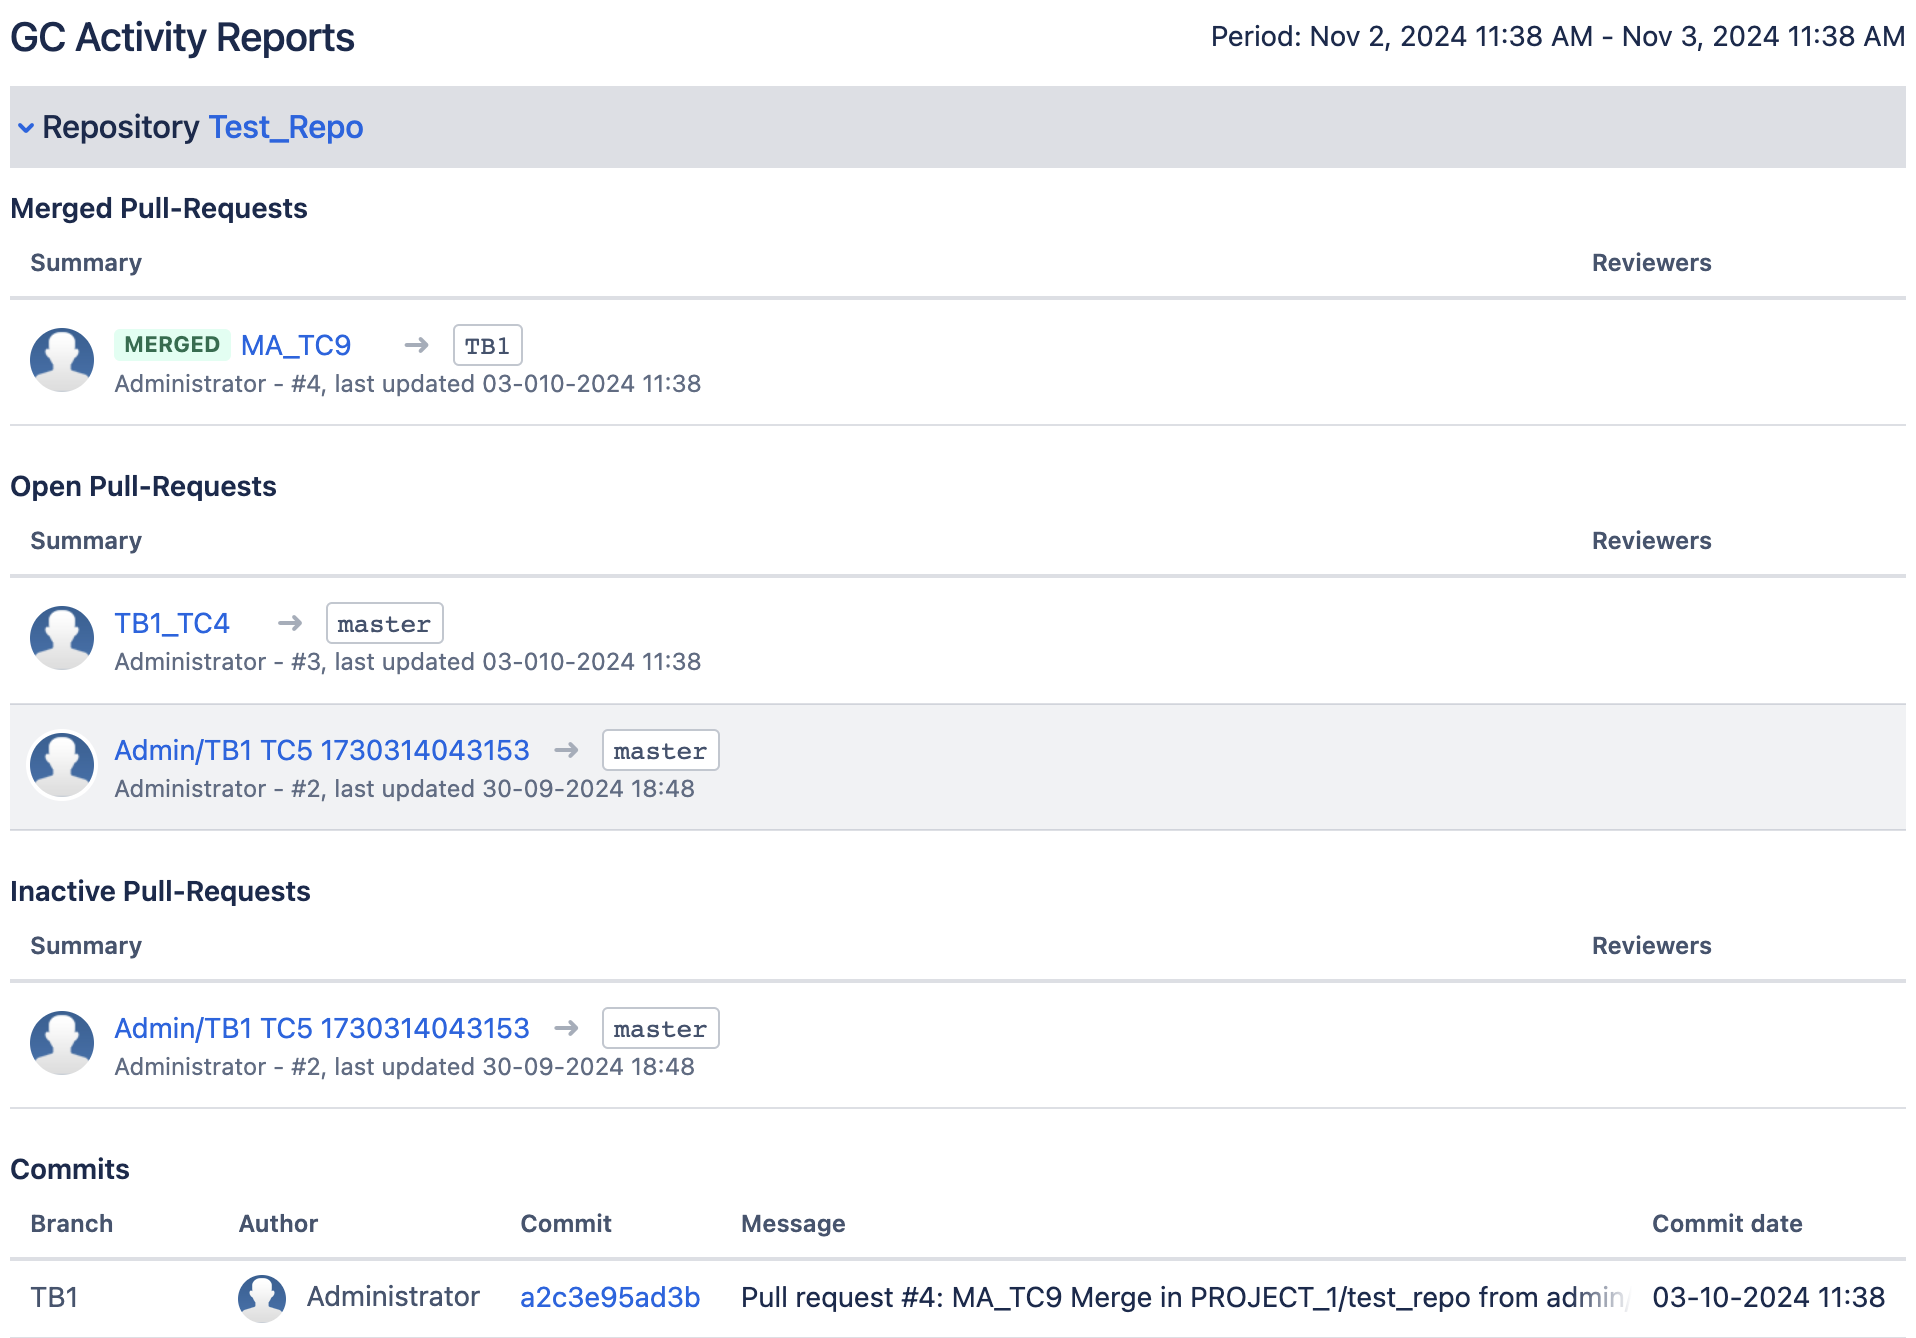
Task: Open the Test_Repo repository link
Action: tap(285, 128)
